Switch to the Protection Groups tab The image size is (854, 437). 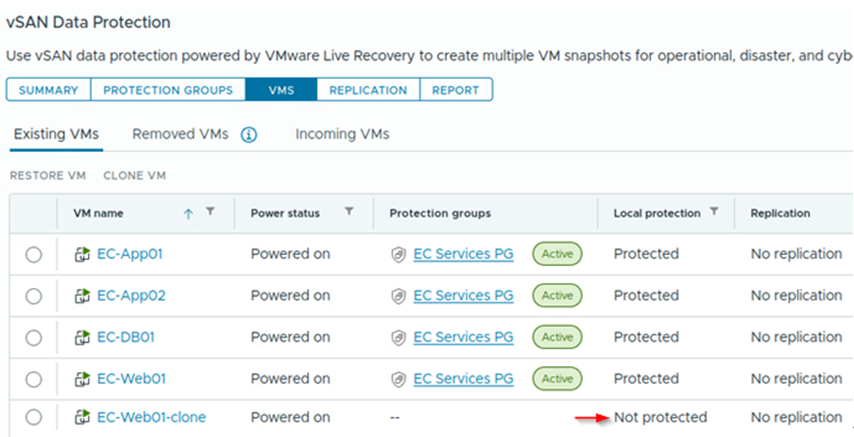tap(168, 90)
